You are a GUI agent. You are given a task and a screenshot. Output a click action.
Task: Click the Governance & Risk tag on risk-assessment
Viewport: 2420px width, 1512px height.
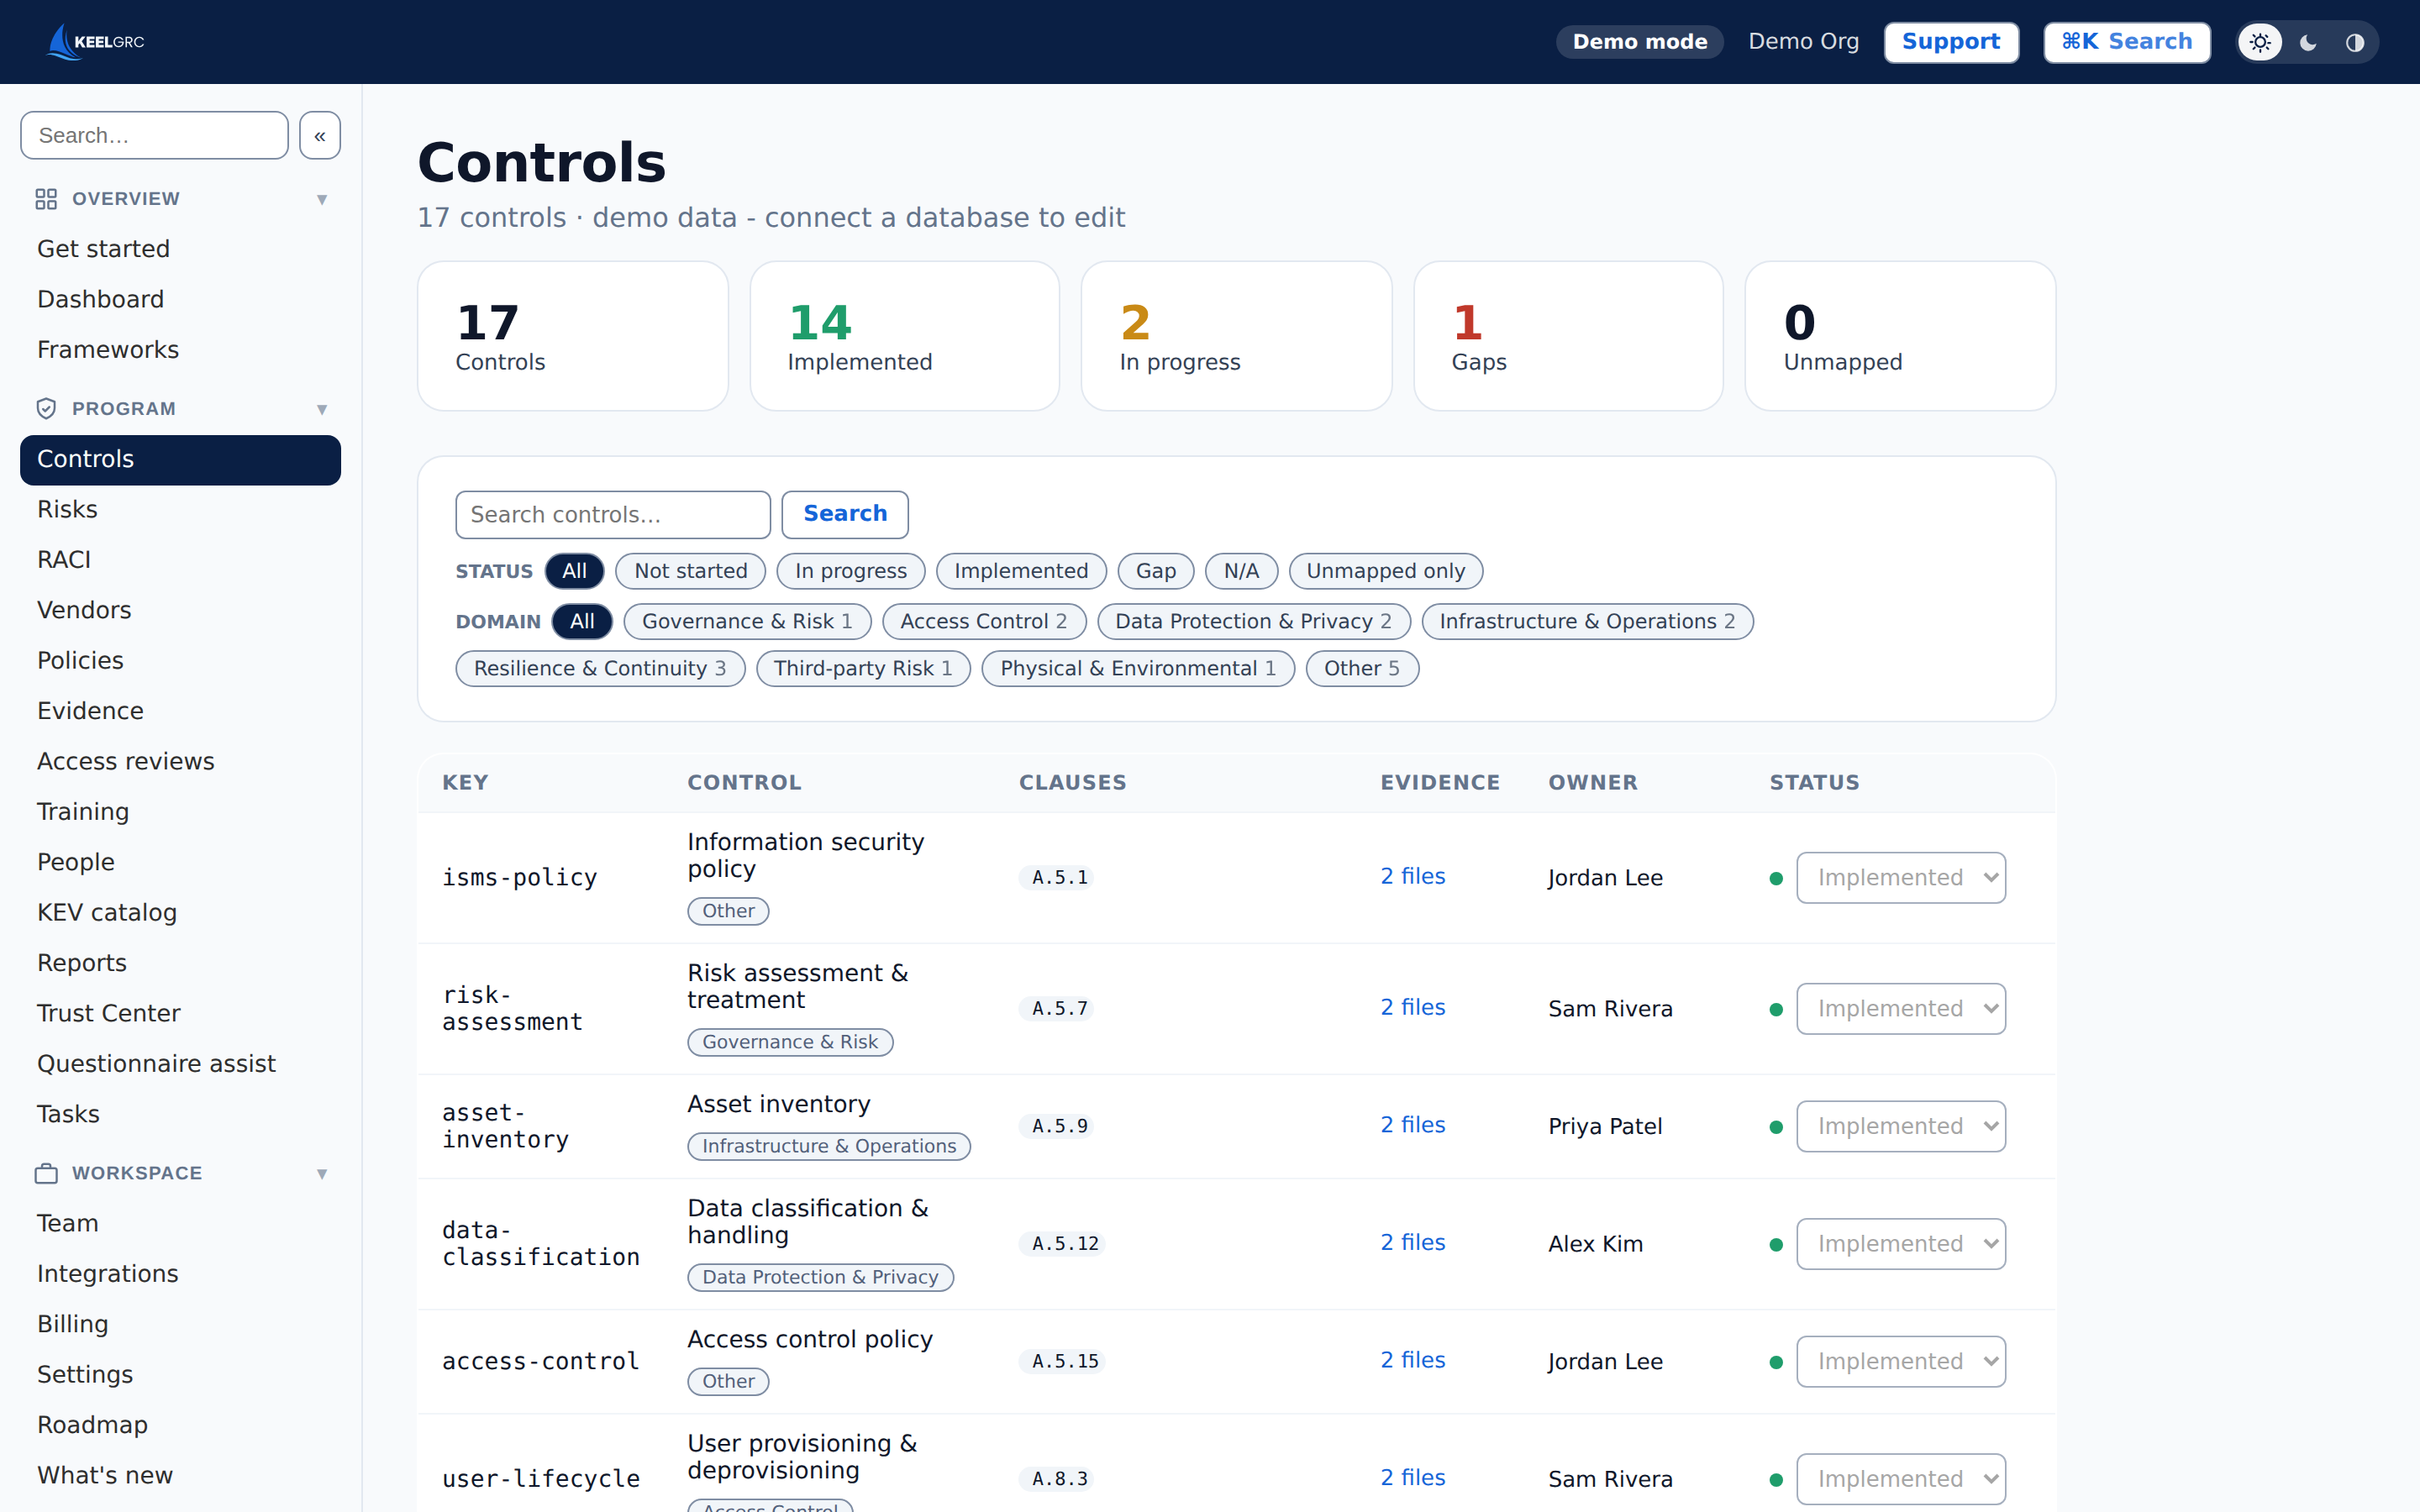[790, 1042]
